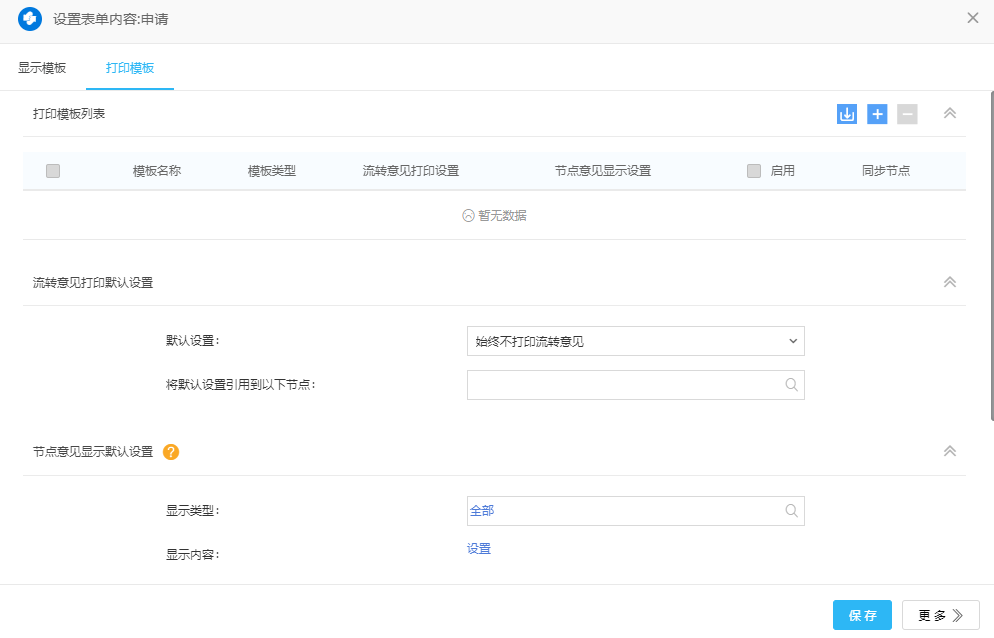Select the 打印模板 tab
Image resolution: width=994 pixels, height=638 pixels.
click(x=130, y=68)
